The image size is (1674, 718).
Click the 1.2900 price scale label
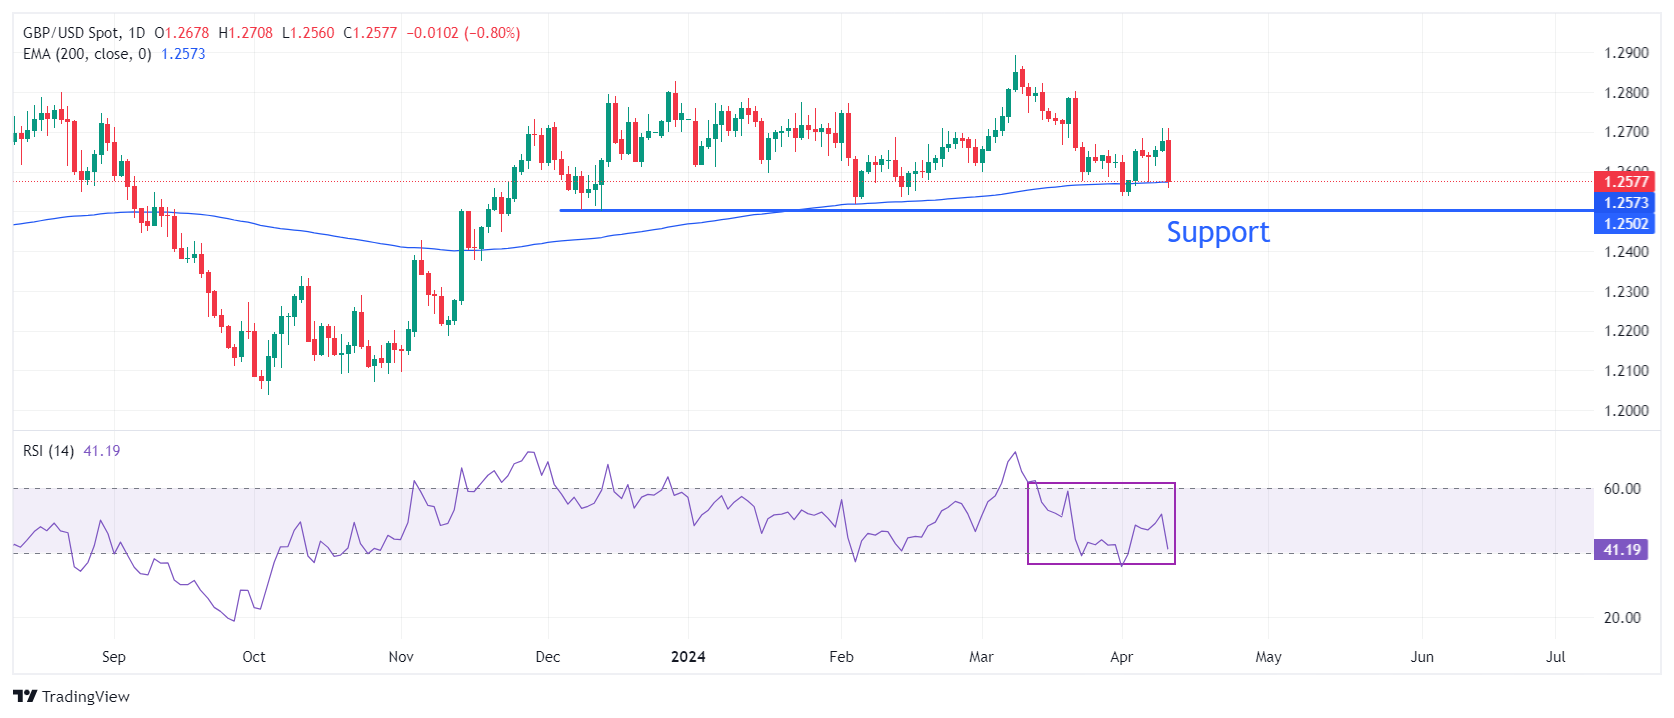point(1626,53)
